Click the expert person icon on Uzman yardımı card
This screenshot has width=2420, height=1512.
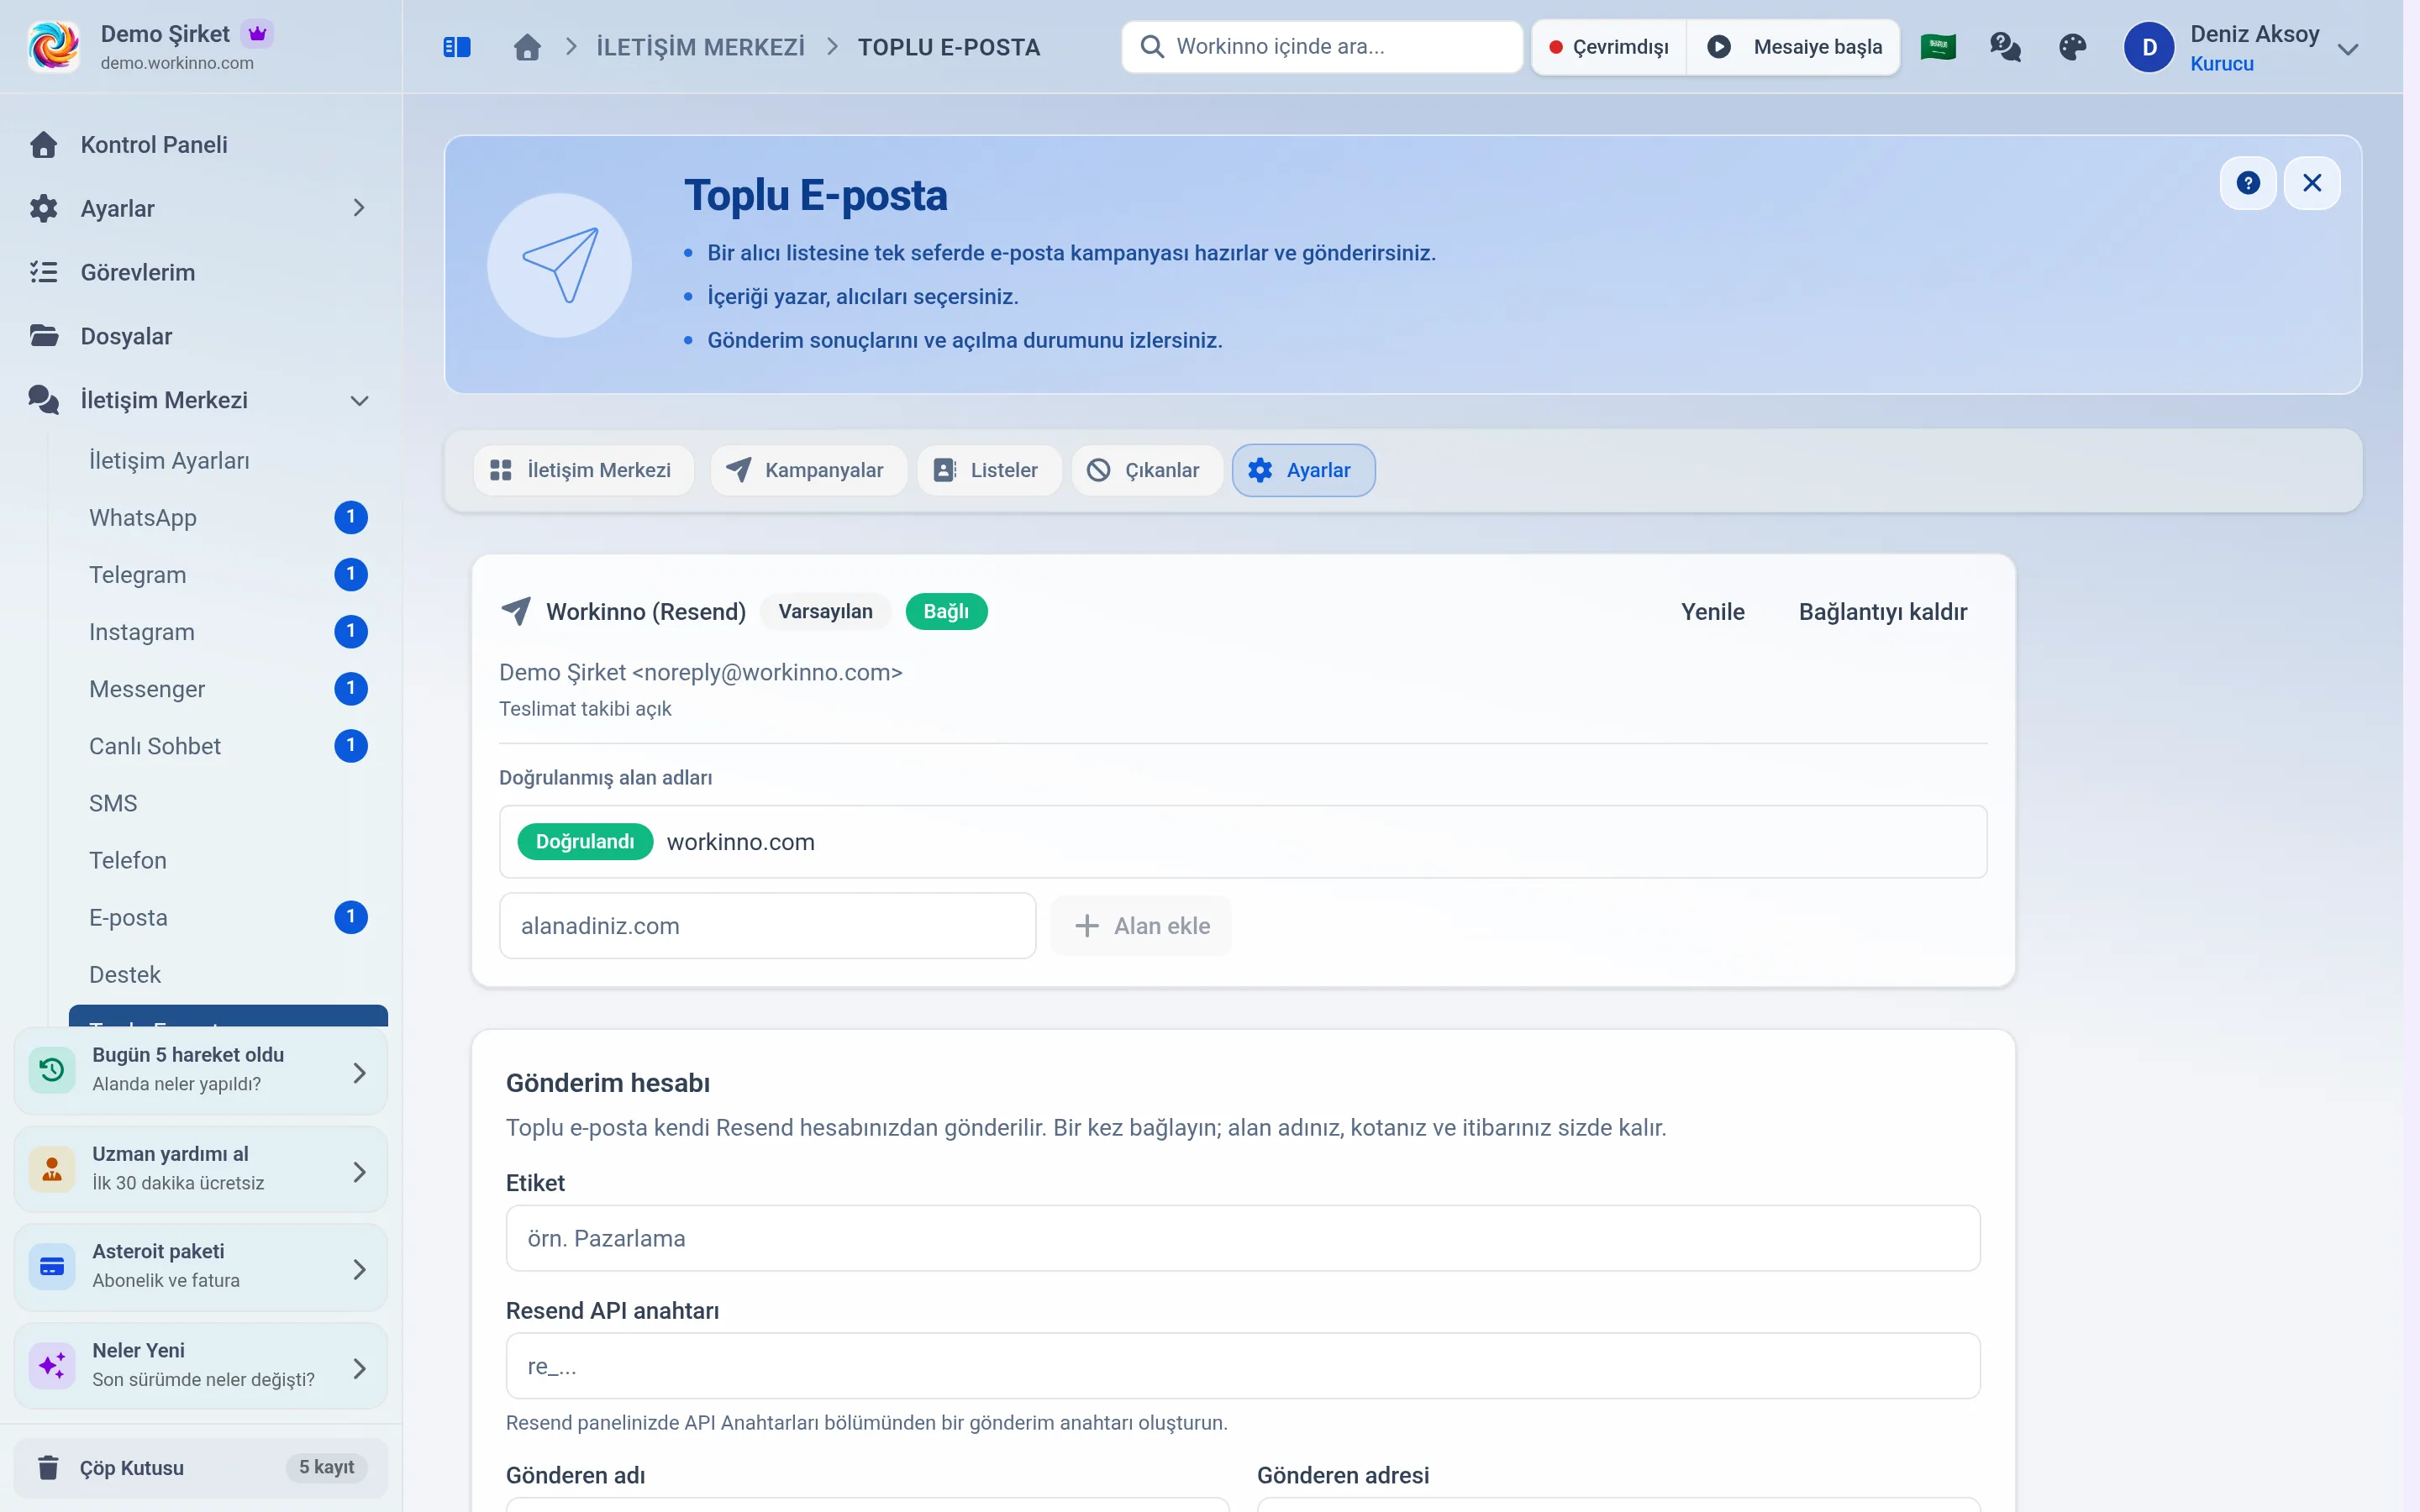(52, 1169)
